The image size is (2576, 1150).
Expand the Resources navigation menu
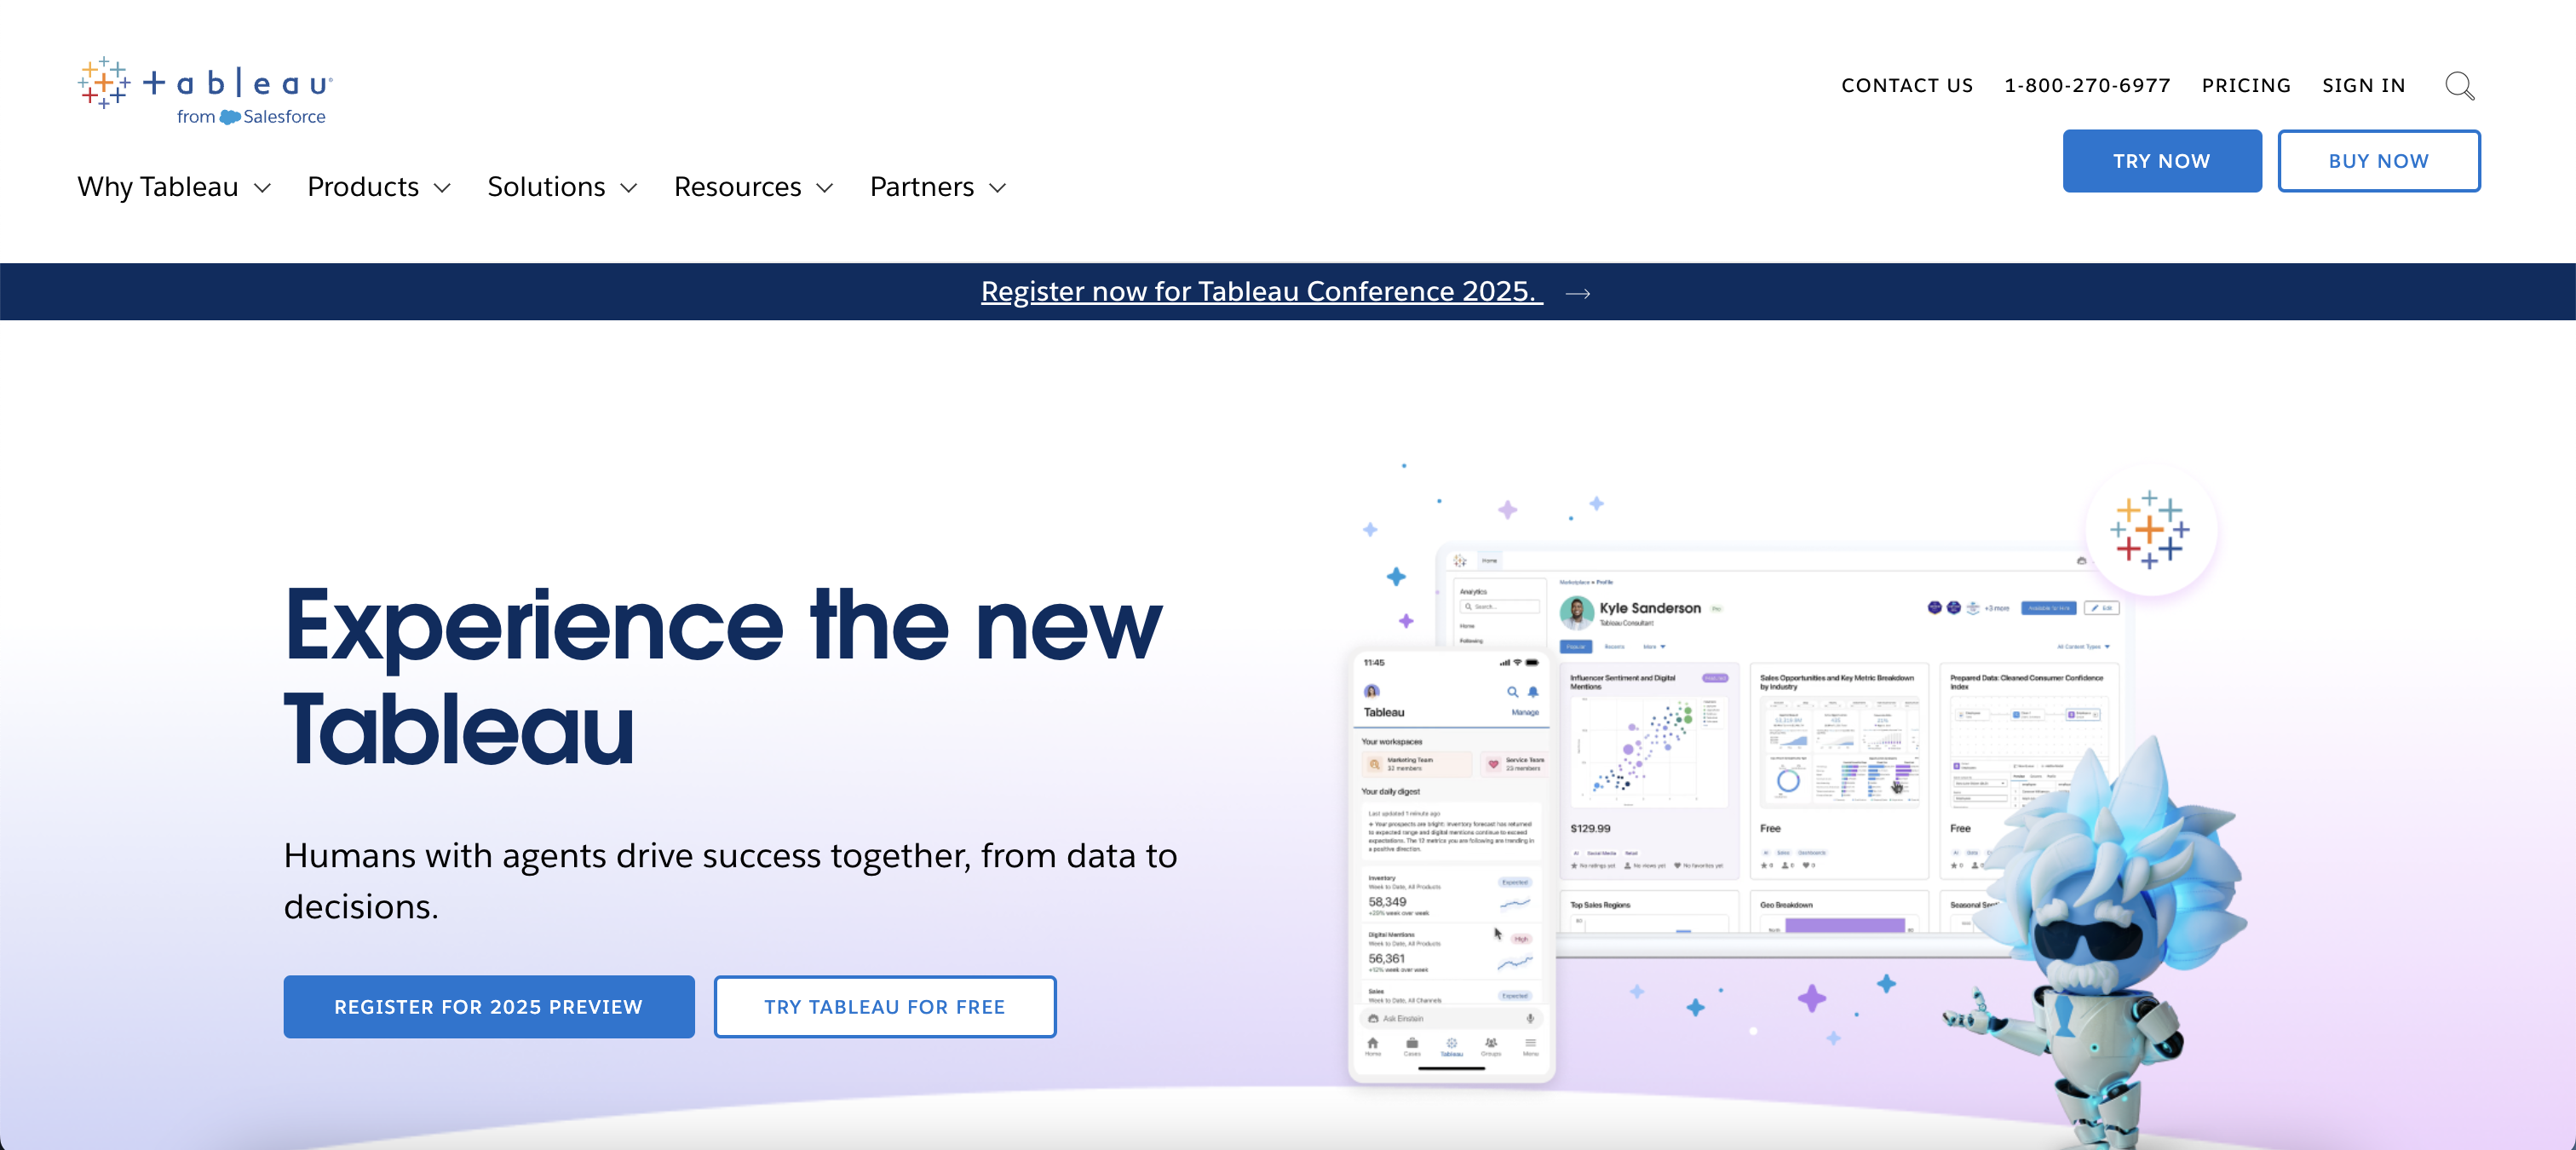tap(753, 187)
